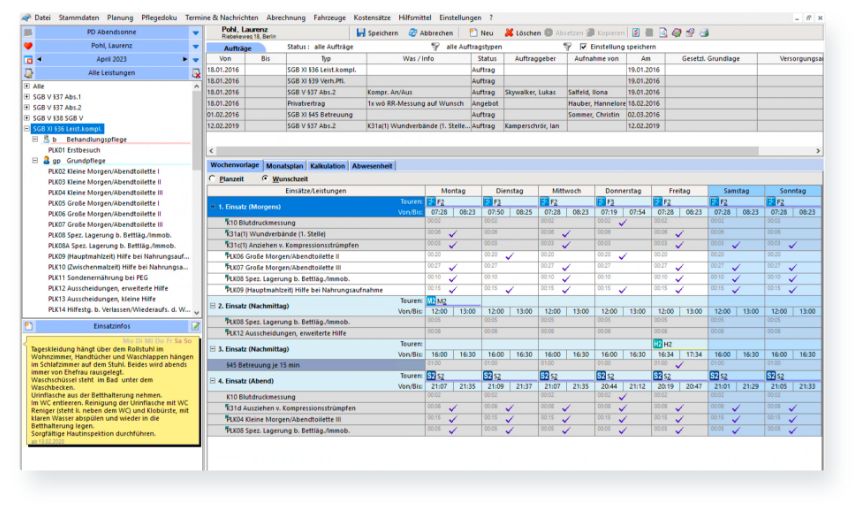Click the Abbrechen cancel icon
The image size is (863, 515).
pos(413,33)
